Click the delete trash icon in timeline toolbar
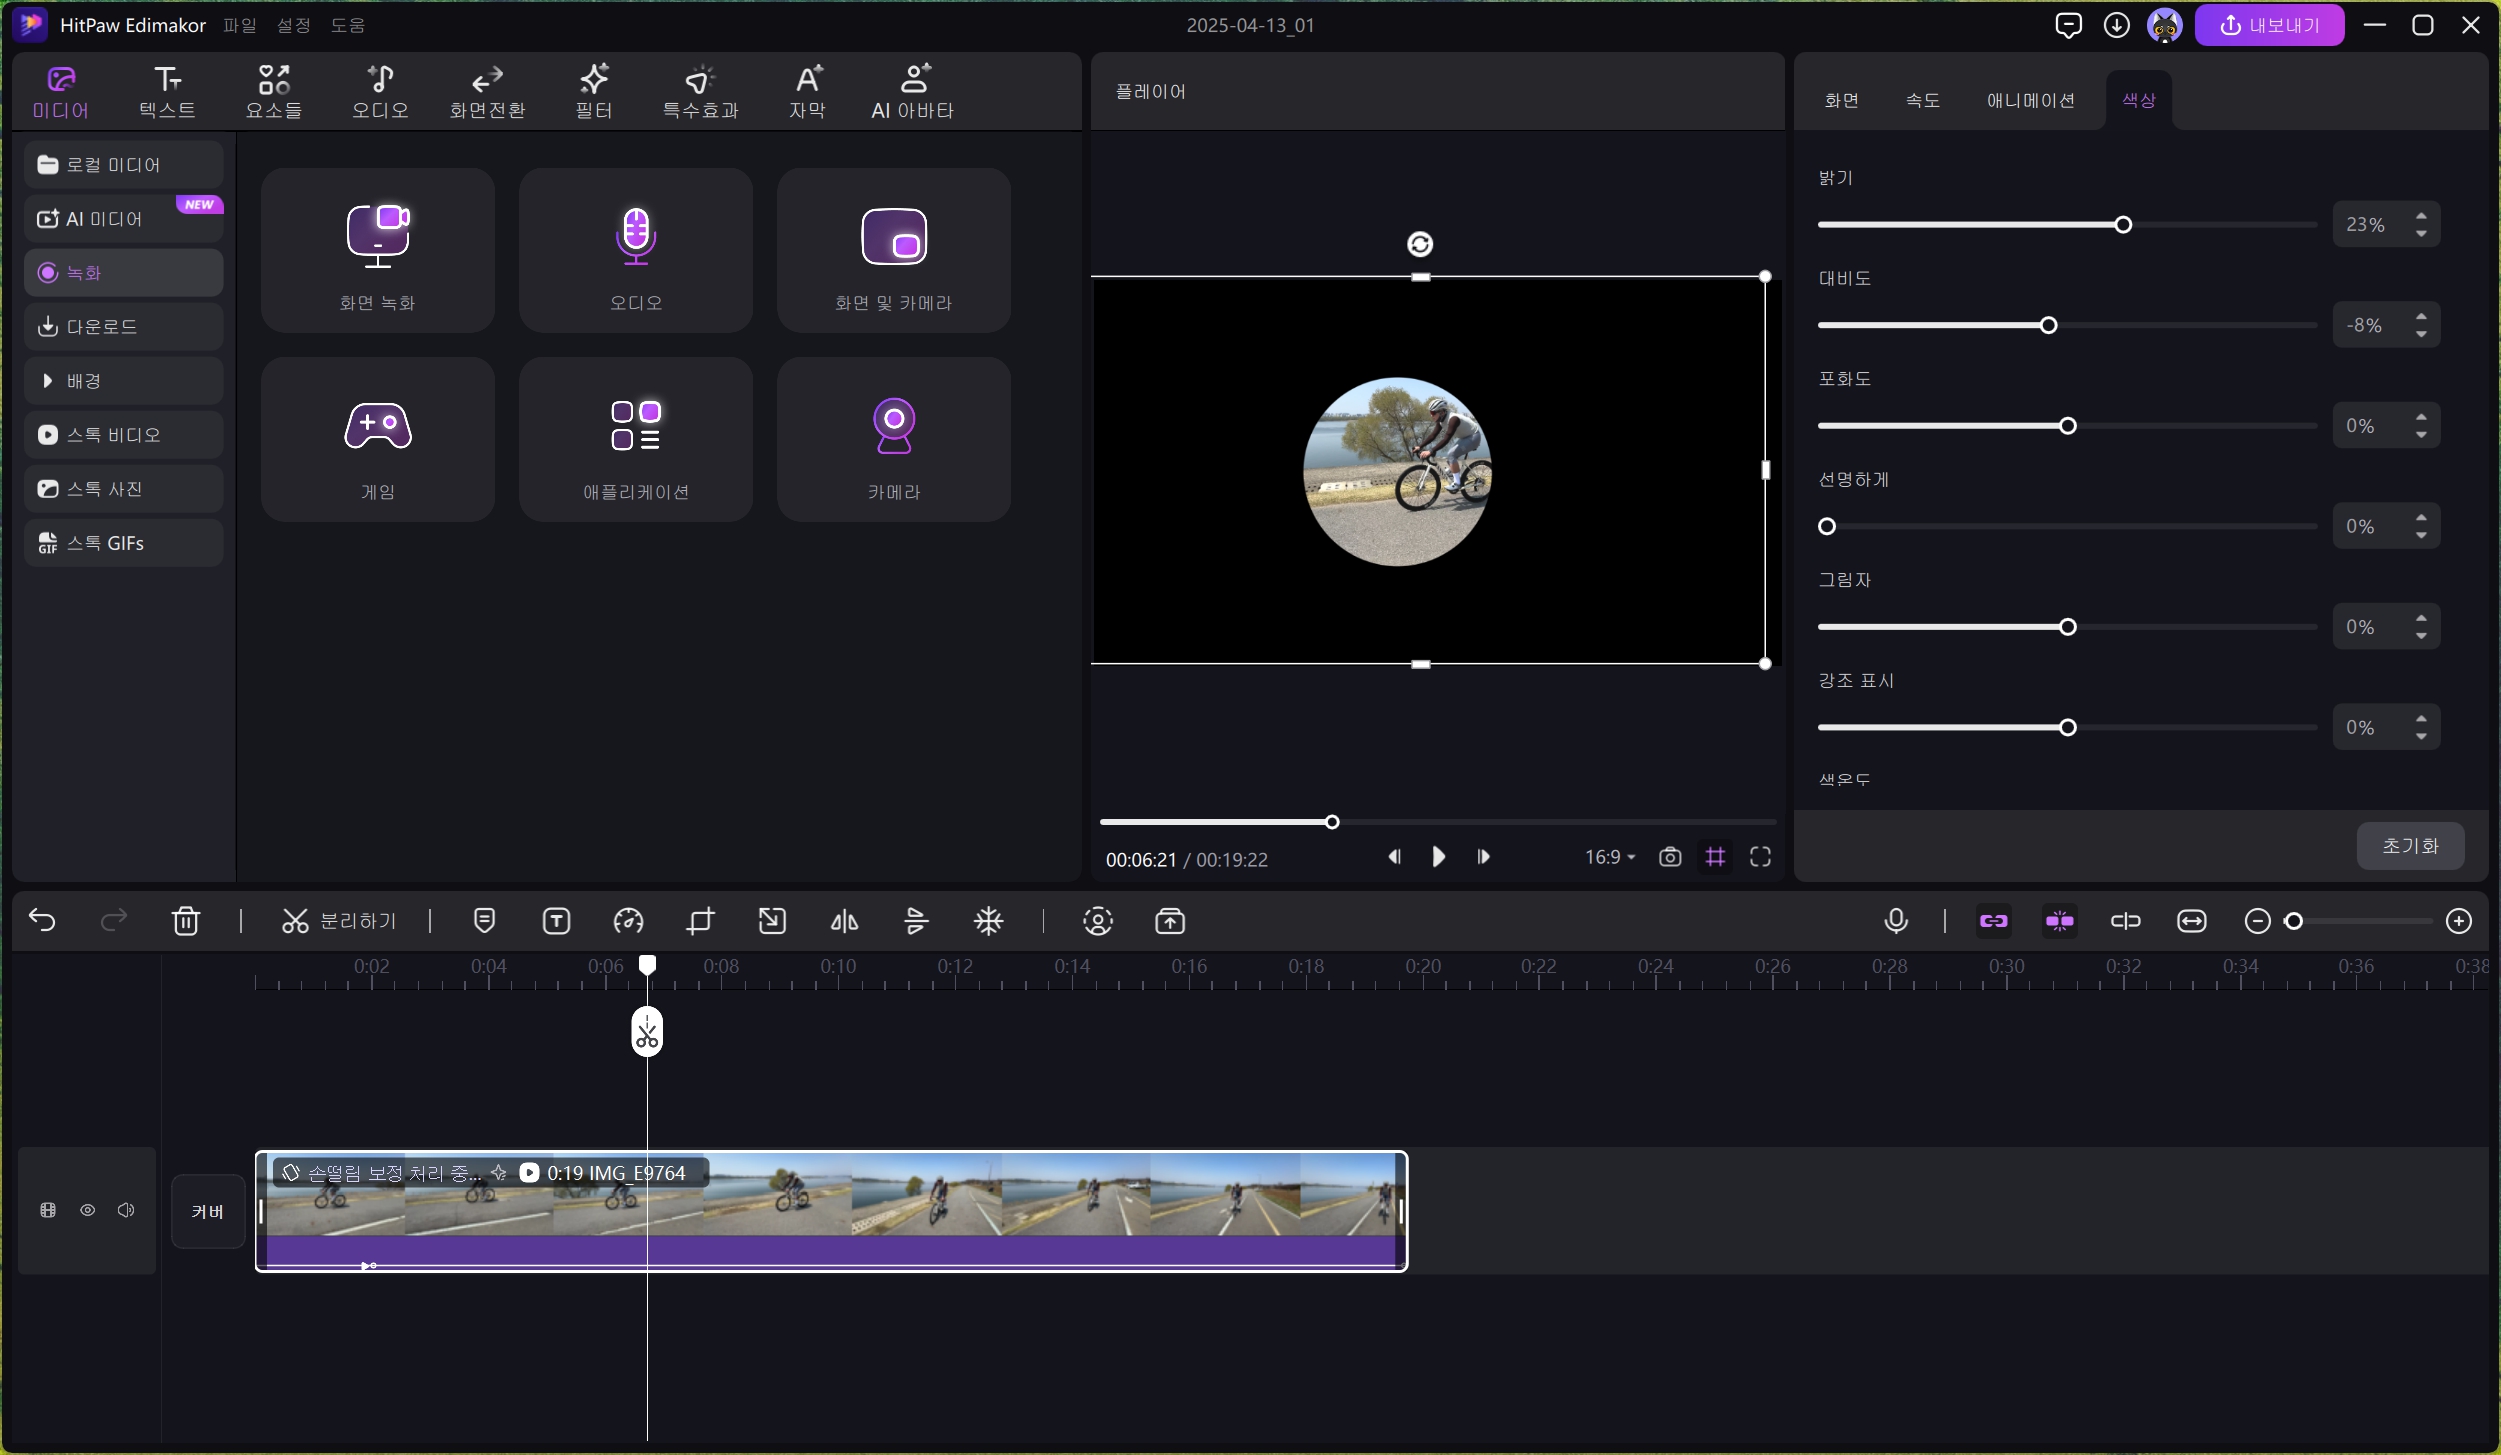Viewport: 2501px width, 1455px height. (186, 921)
